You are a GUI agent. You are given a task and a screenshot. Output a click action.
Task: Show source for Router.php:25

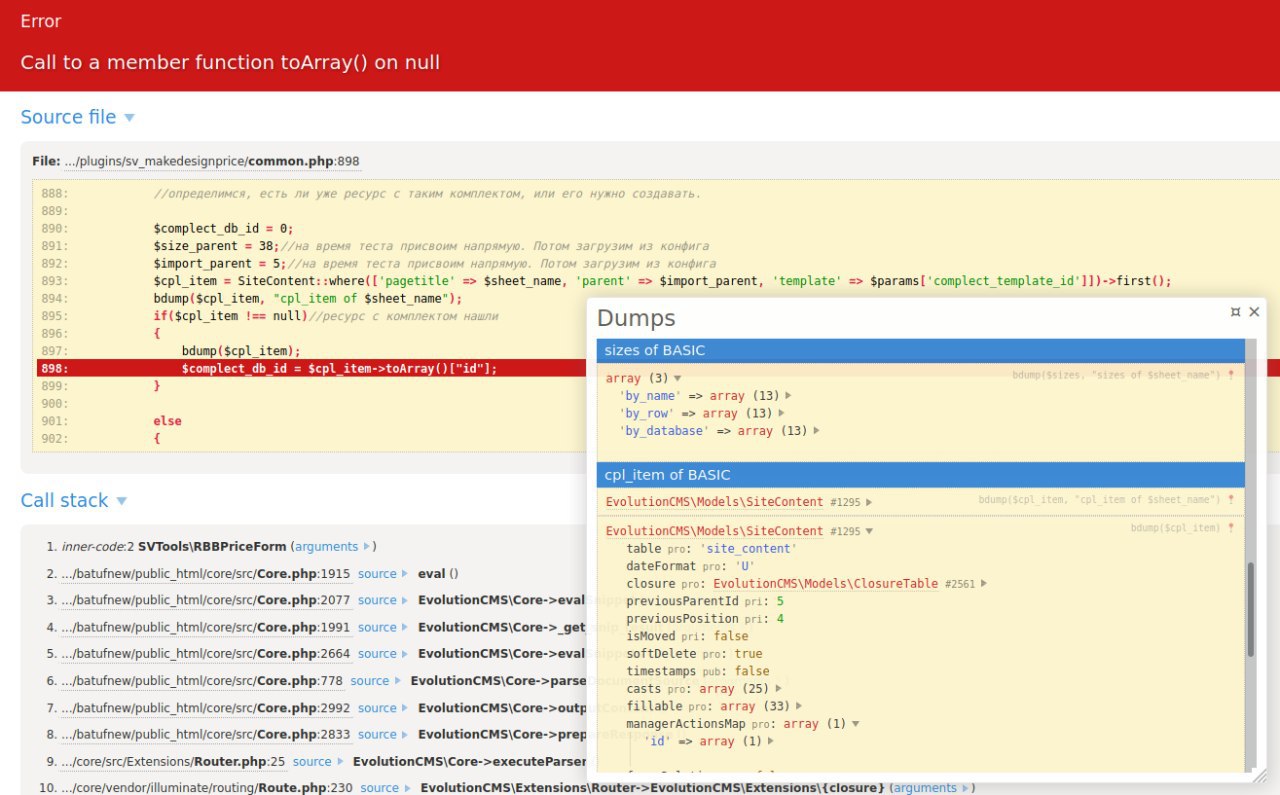[x=318, y=762]
